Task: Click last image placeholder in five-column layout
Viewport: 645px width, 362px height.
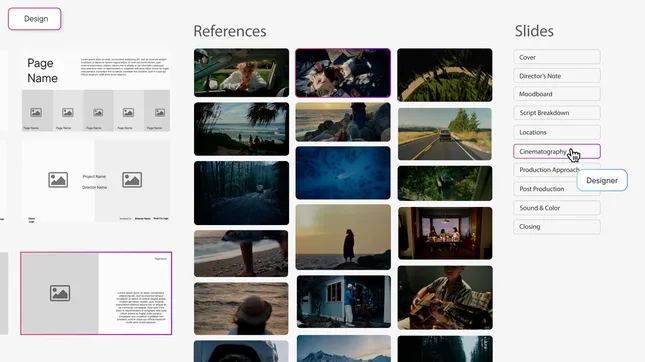Action: 160,112
